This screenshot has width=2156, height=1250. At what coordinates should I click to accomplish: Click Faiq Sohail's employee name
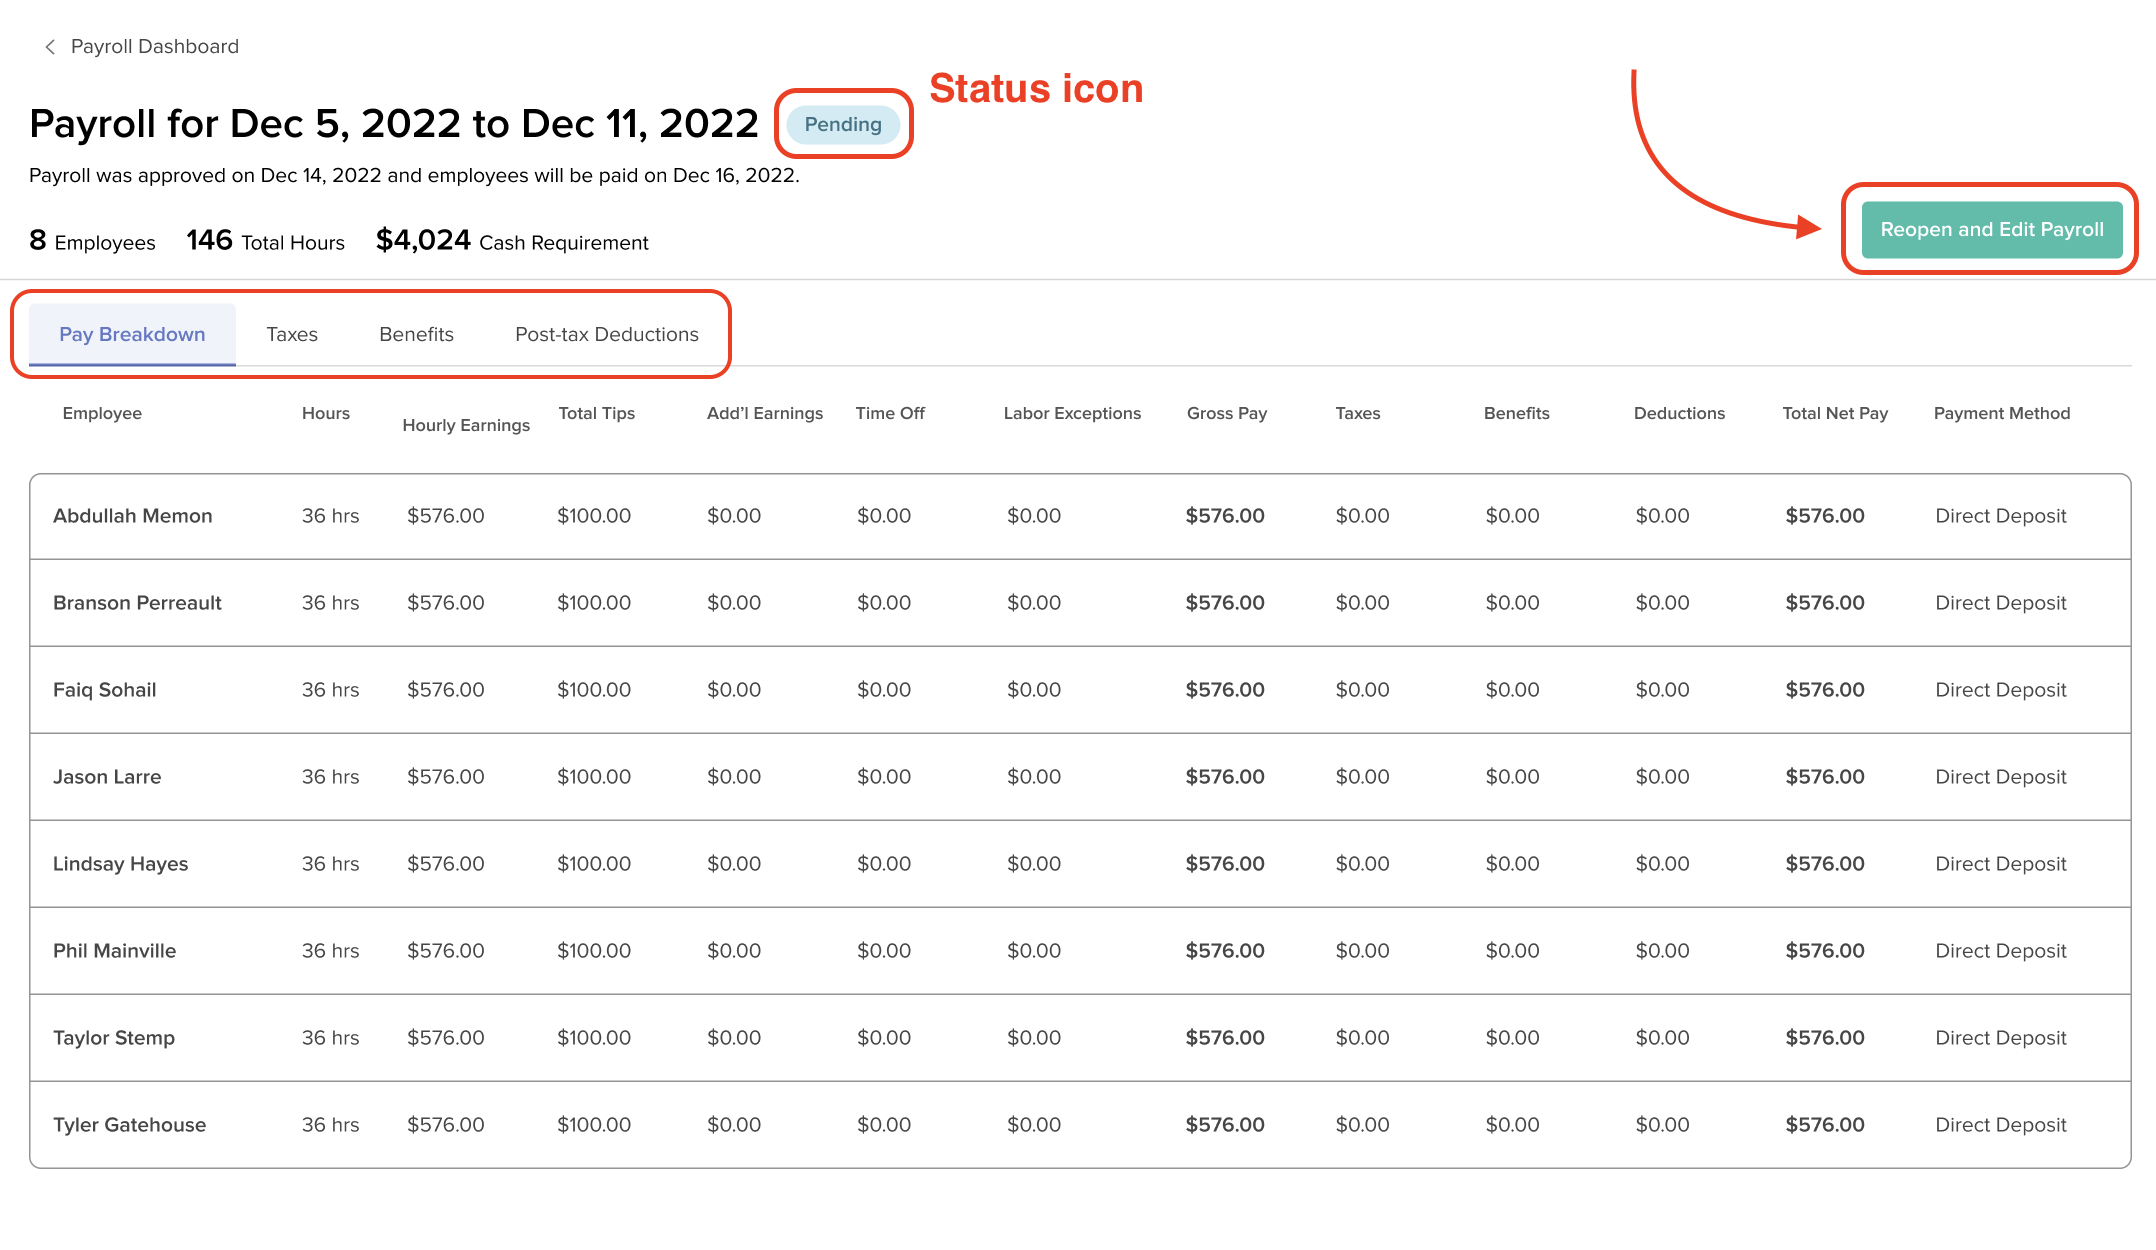(104, 689)
